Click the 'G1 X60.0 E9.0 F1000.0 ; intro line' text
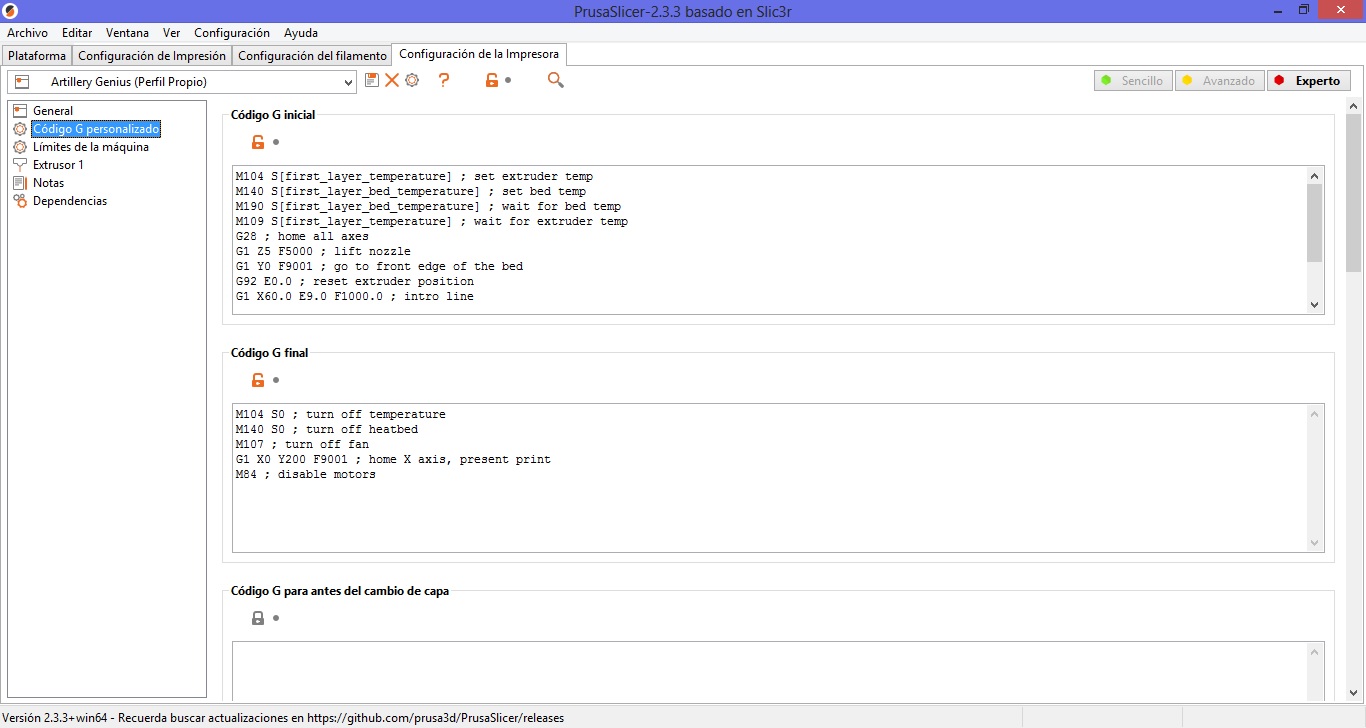Viewport: 1366px width, 728px height. (x=355, y=296)
